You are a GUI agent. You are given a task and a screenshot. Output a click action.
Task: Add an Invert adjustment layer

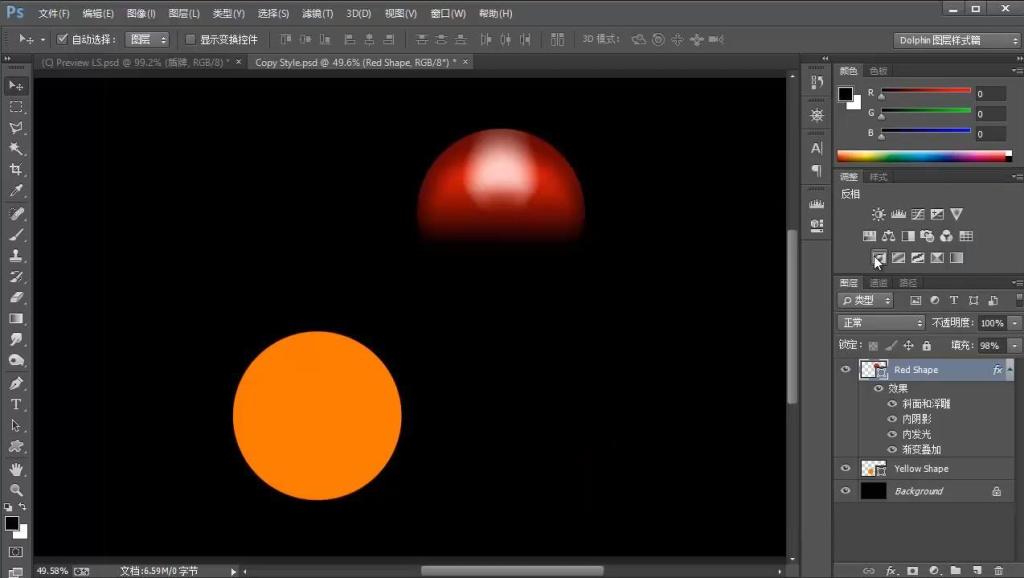click(879, 258)
